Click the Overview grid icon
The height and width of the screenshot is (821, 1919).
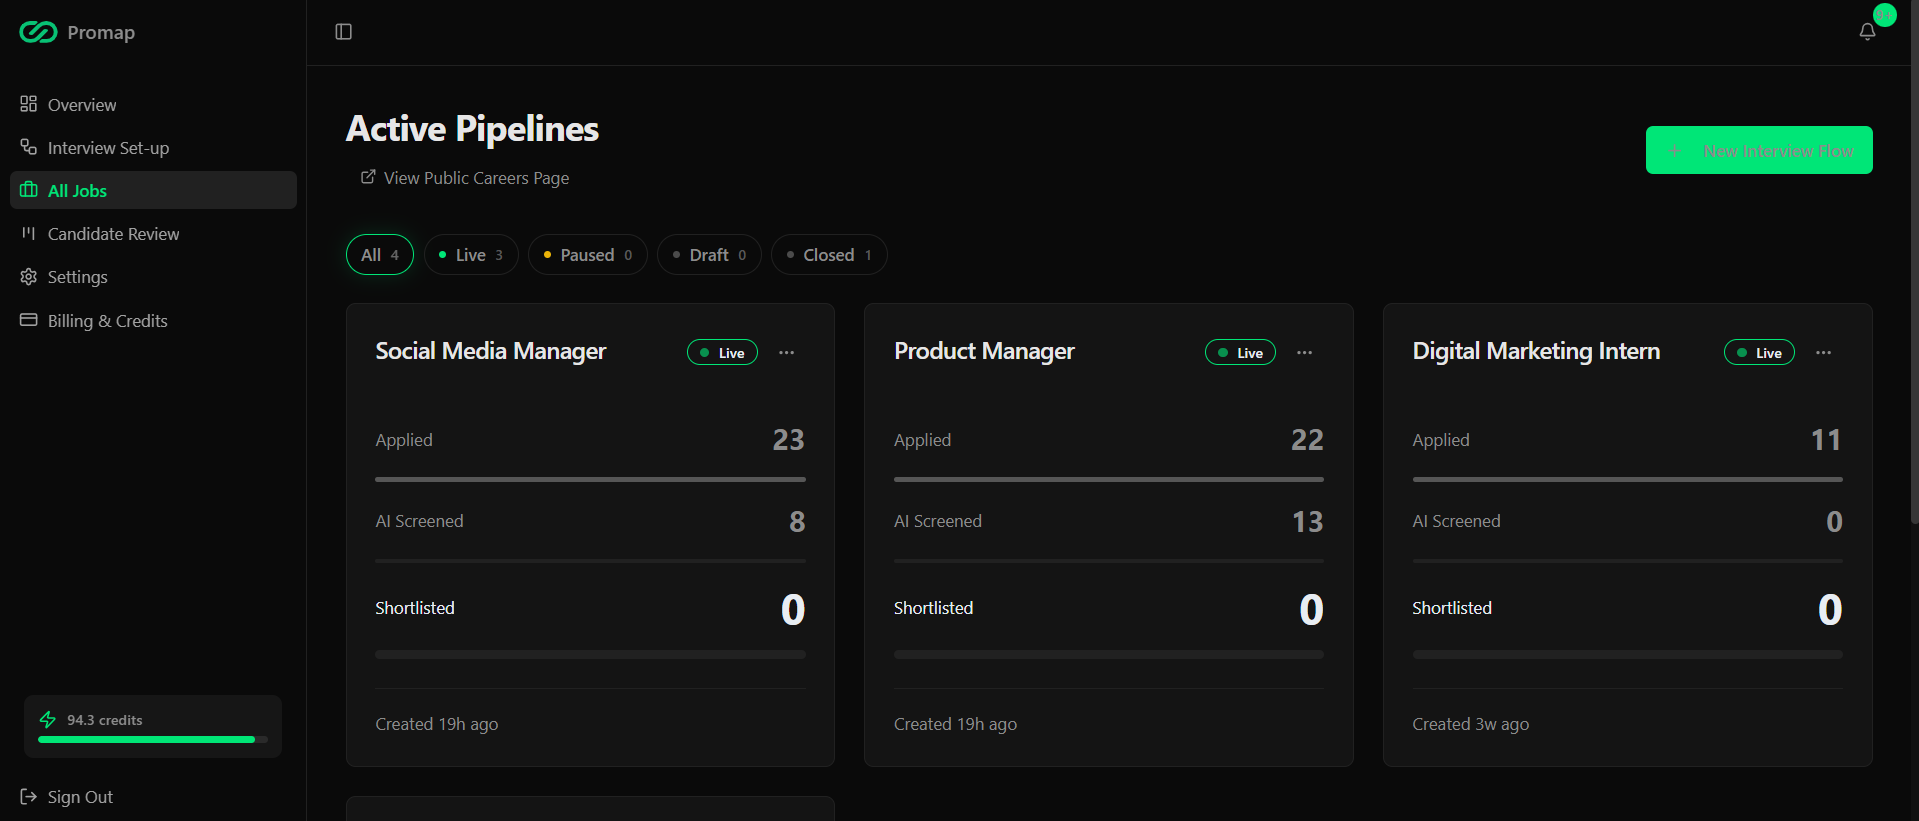(29, 104)
